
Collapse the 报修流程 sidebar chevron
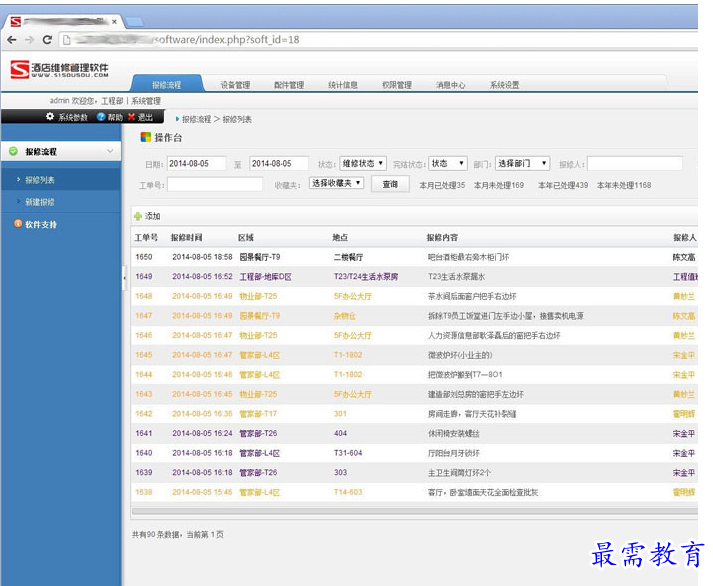(x=110, y=151)
